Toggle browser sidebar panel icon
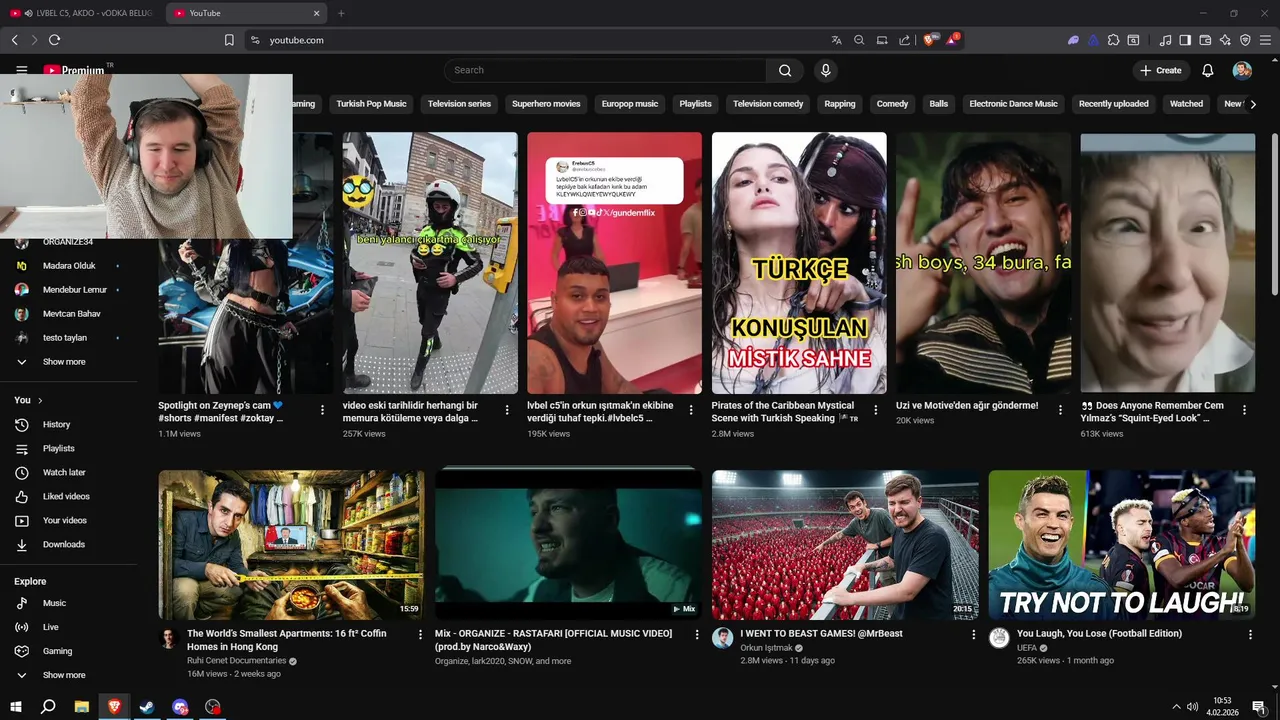 [1185, 40]
